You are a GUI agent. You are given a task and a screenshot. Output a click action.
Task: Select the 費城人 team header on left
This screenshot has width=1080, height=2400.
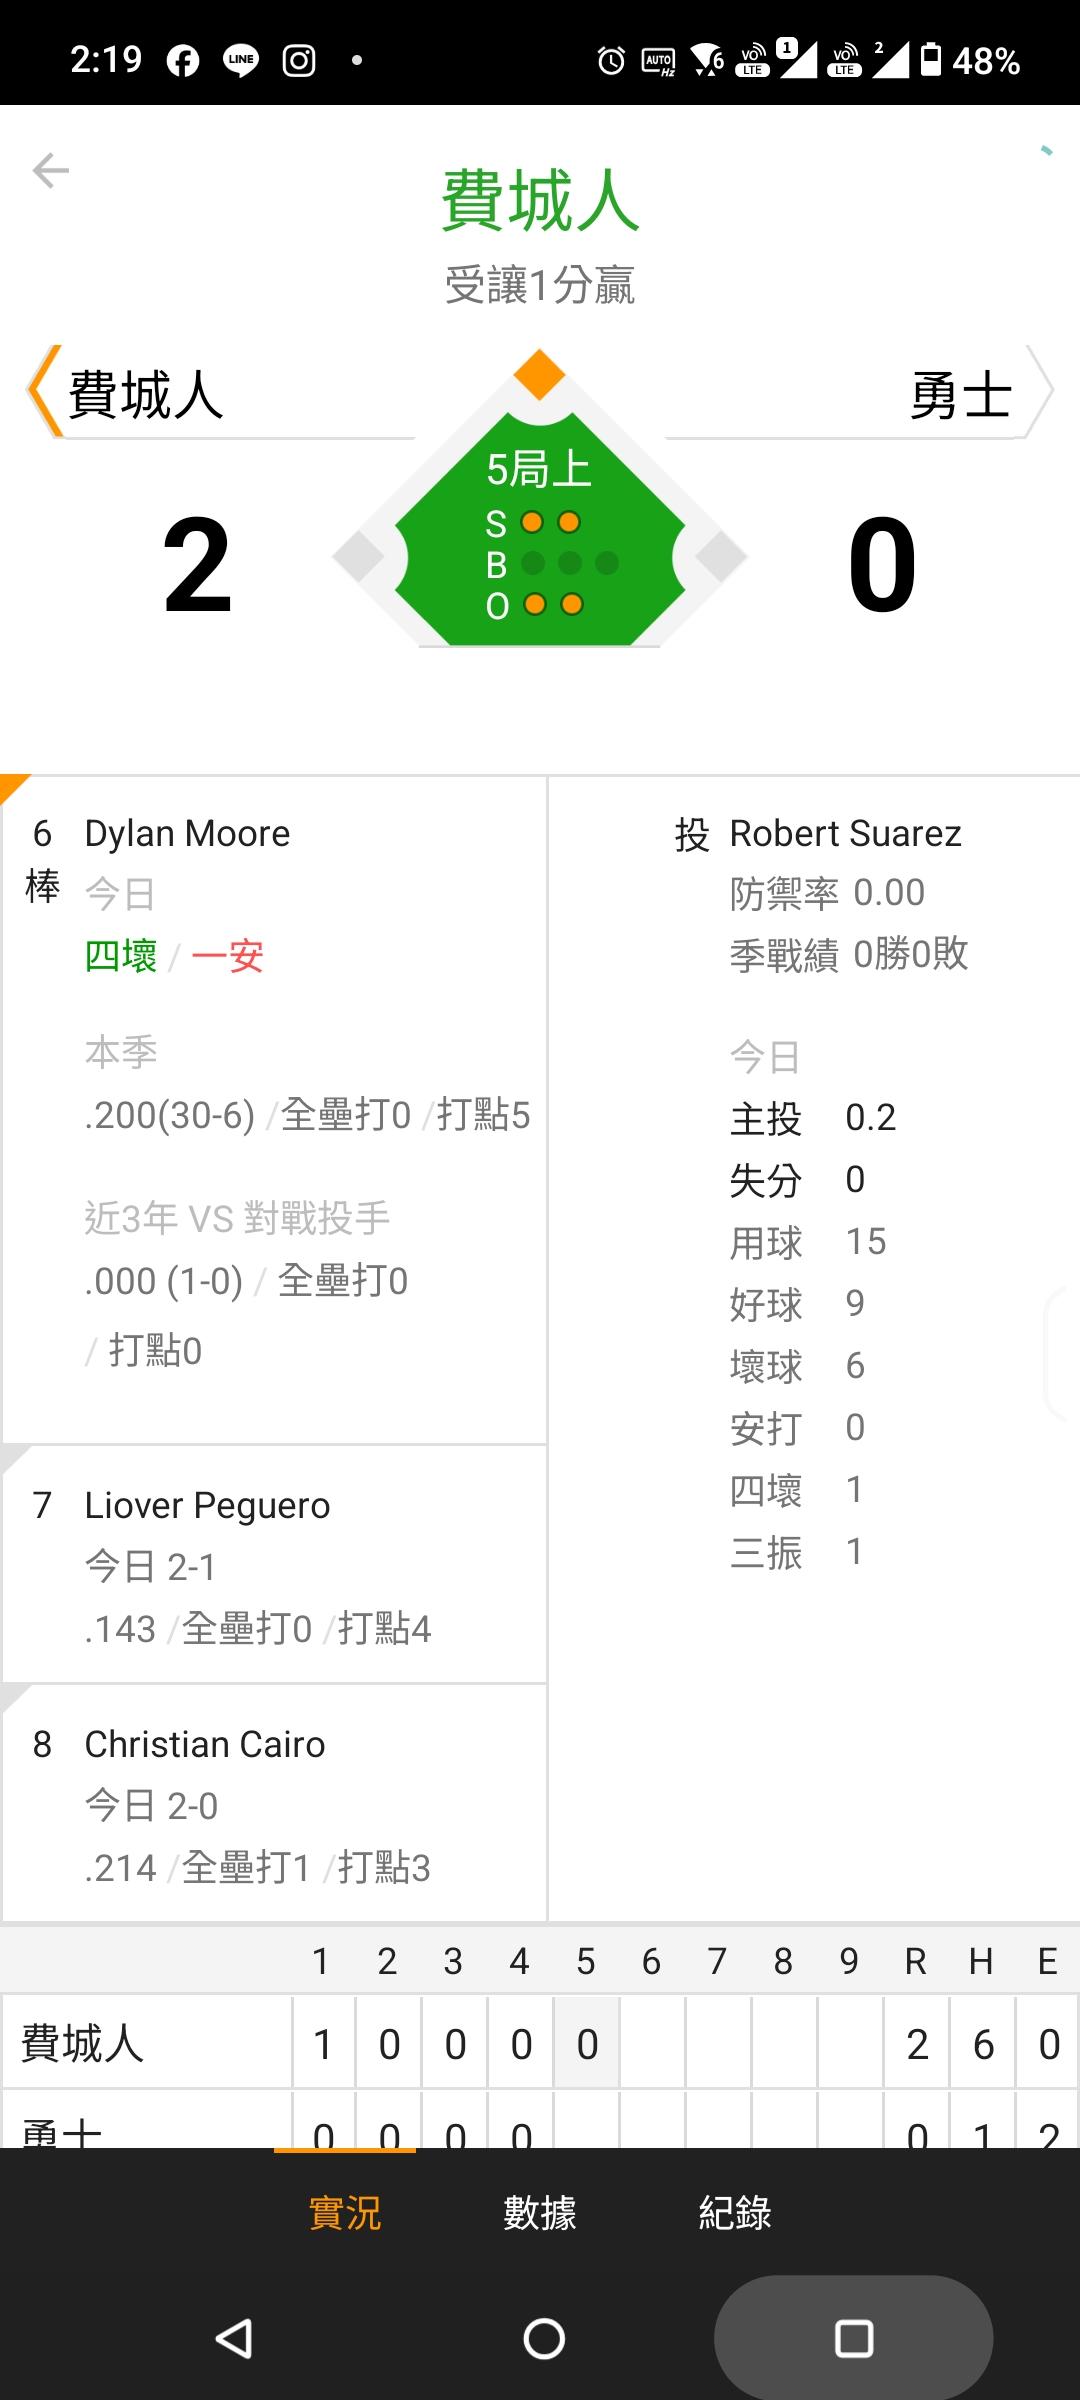146,394
